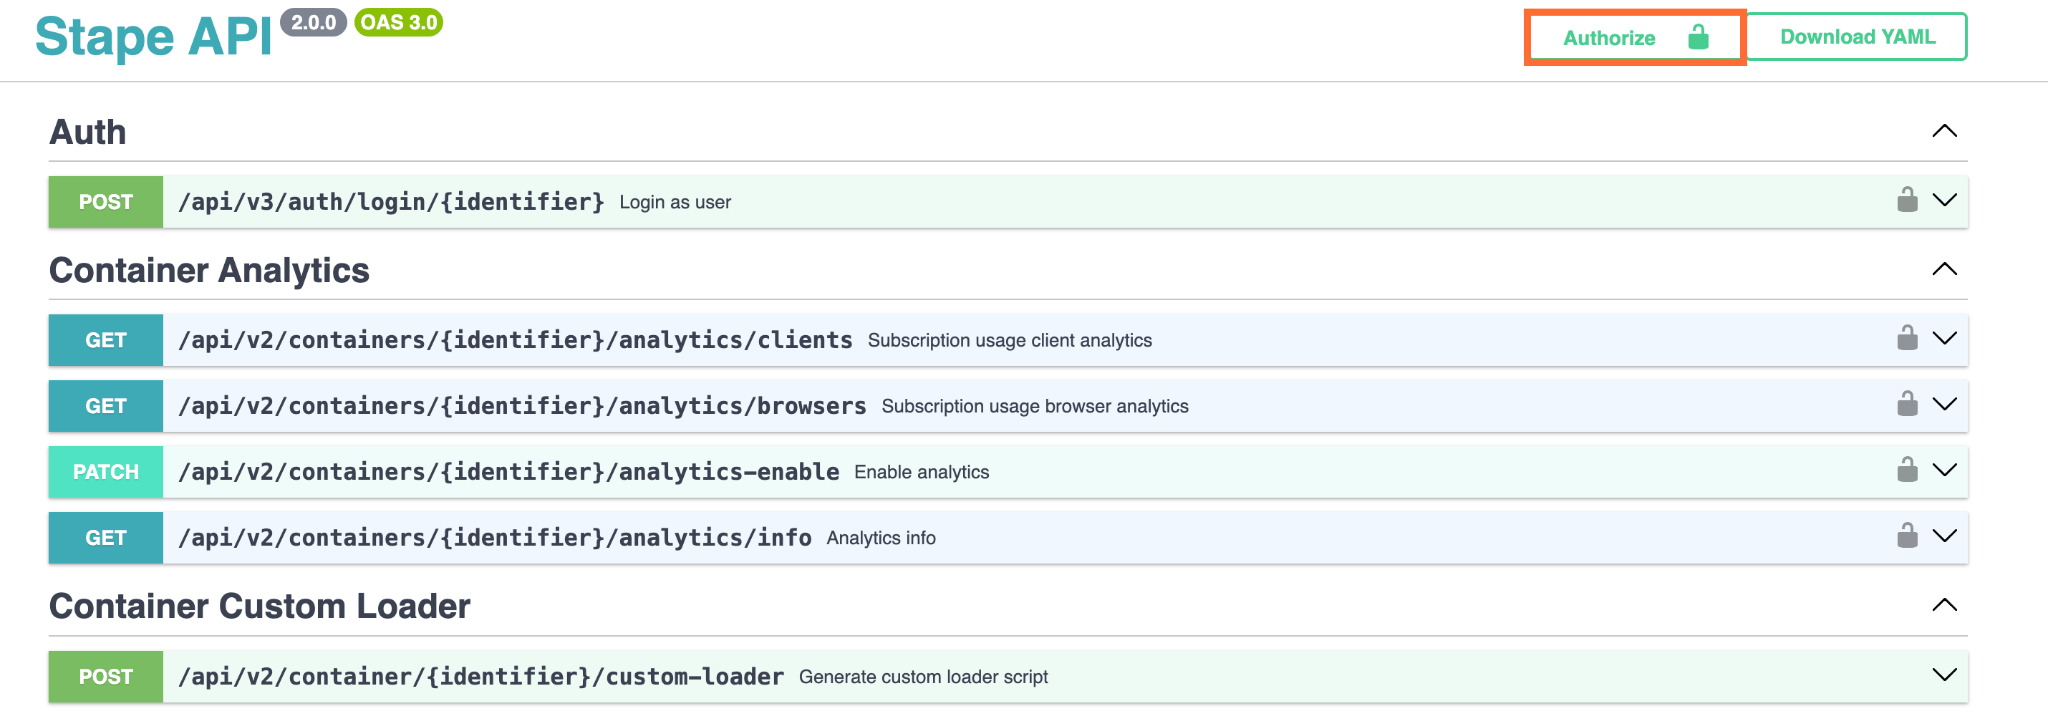
Task: Expand the auth/login endpoint arrow
Action: [1944, 200]
